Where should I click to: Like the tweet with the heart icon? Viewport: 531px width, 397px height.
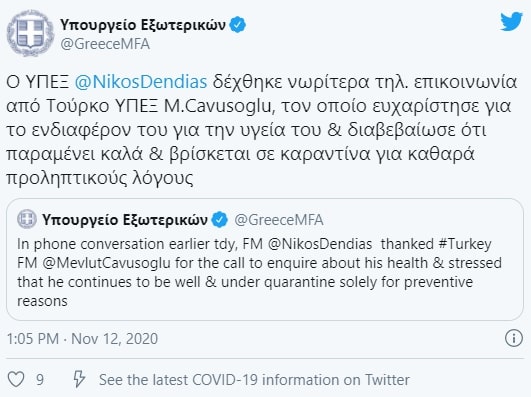click(x=16, y=379)
